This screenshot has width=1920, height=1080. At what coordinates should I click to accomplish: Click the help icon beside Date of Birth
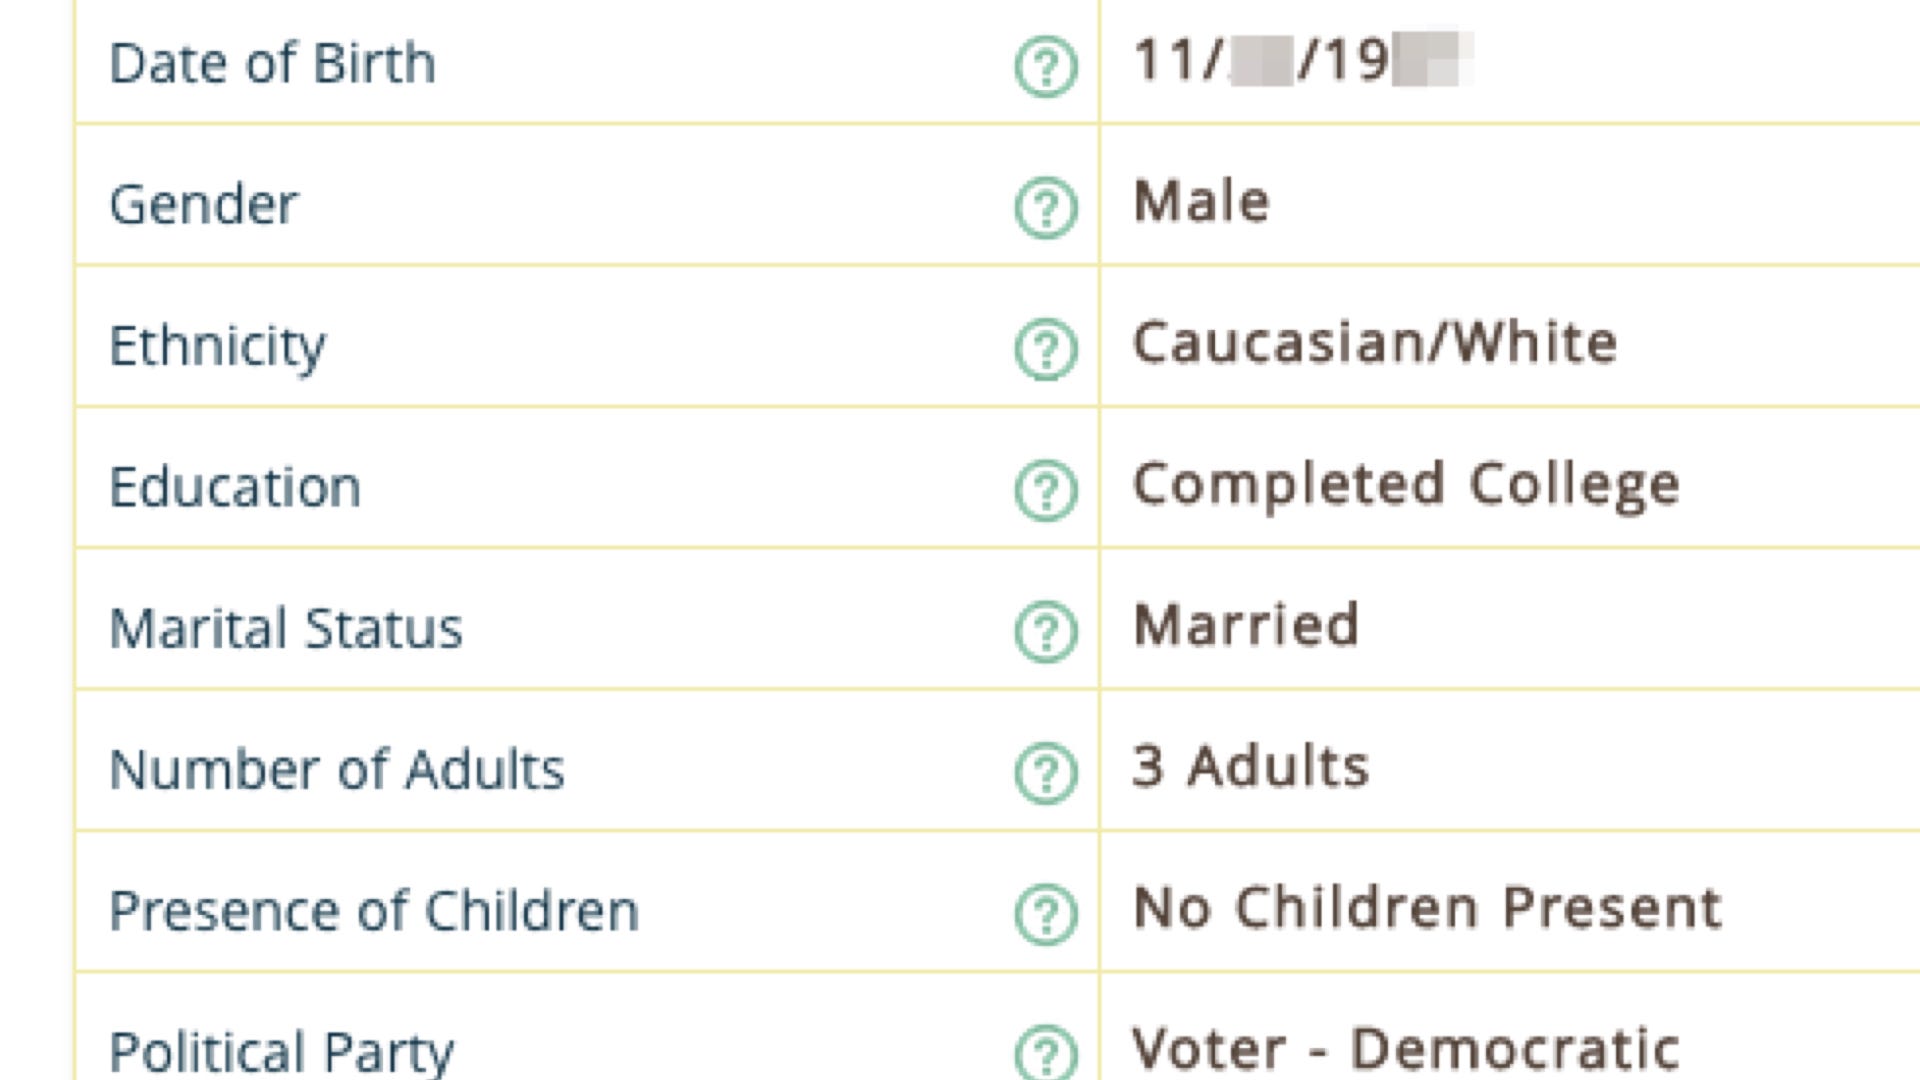click(1046, 66)
